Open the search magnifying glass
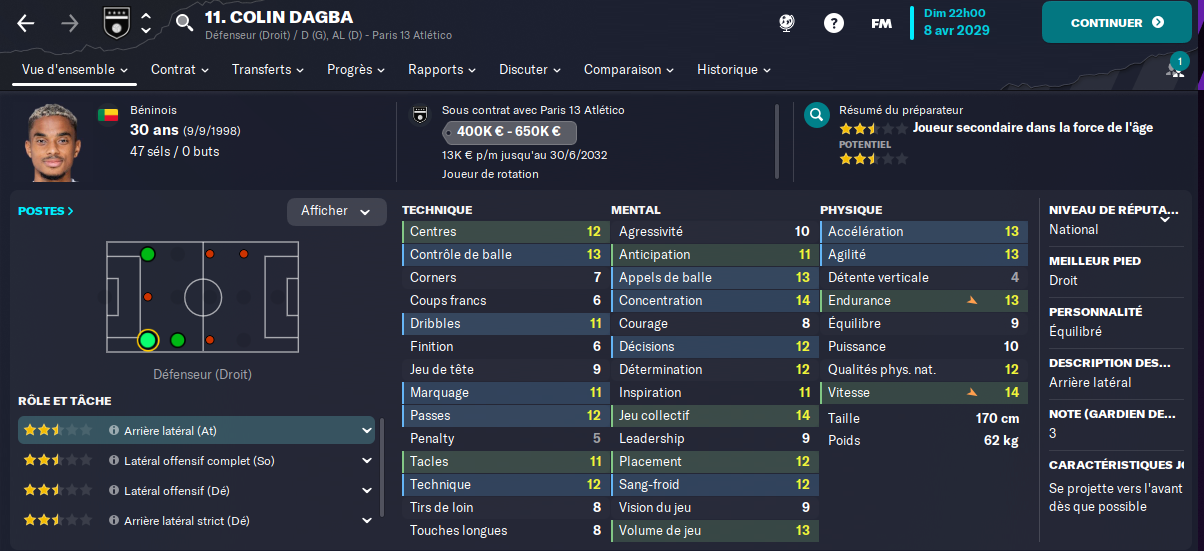 [184, 22]
